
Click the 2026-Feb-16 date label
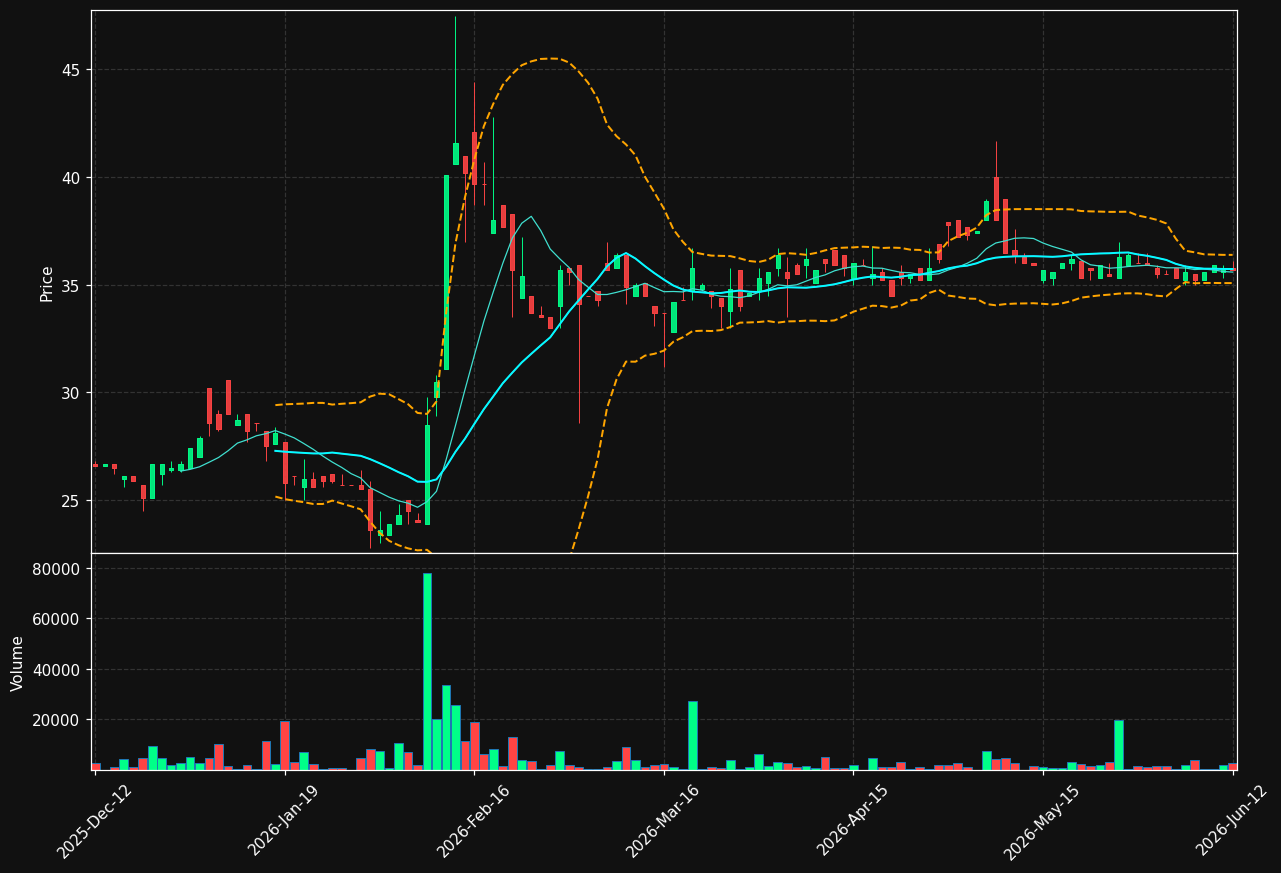tap(474, 821)
